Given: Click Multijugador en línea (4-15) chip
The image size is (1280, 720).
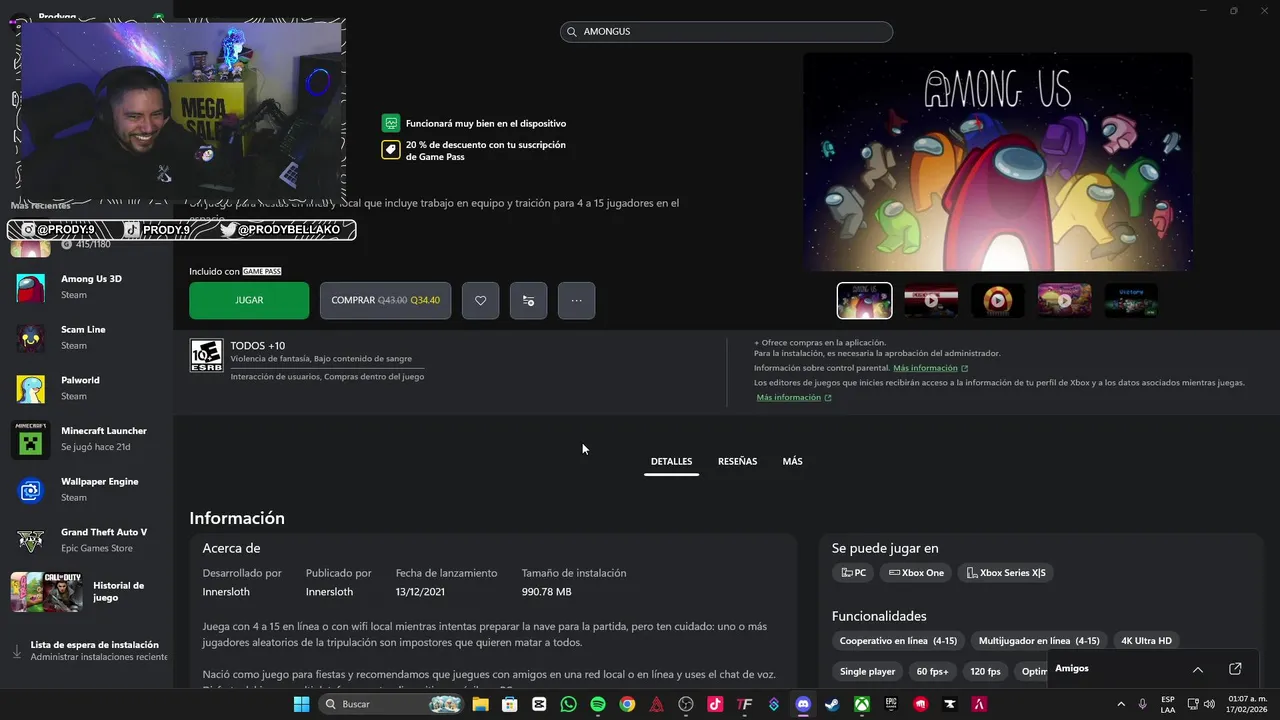Looking at the screenshot, I should (1039, 641).
